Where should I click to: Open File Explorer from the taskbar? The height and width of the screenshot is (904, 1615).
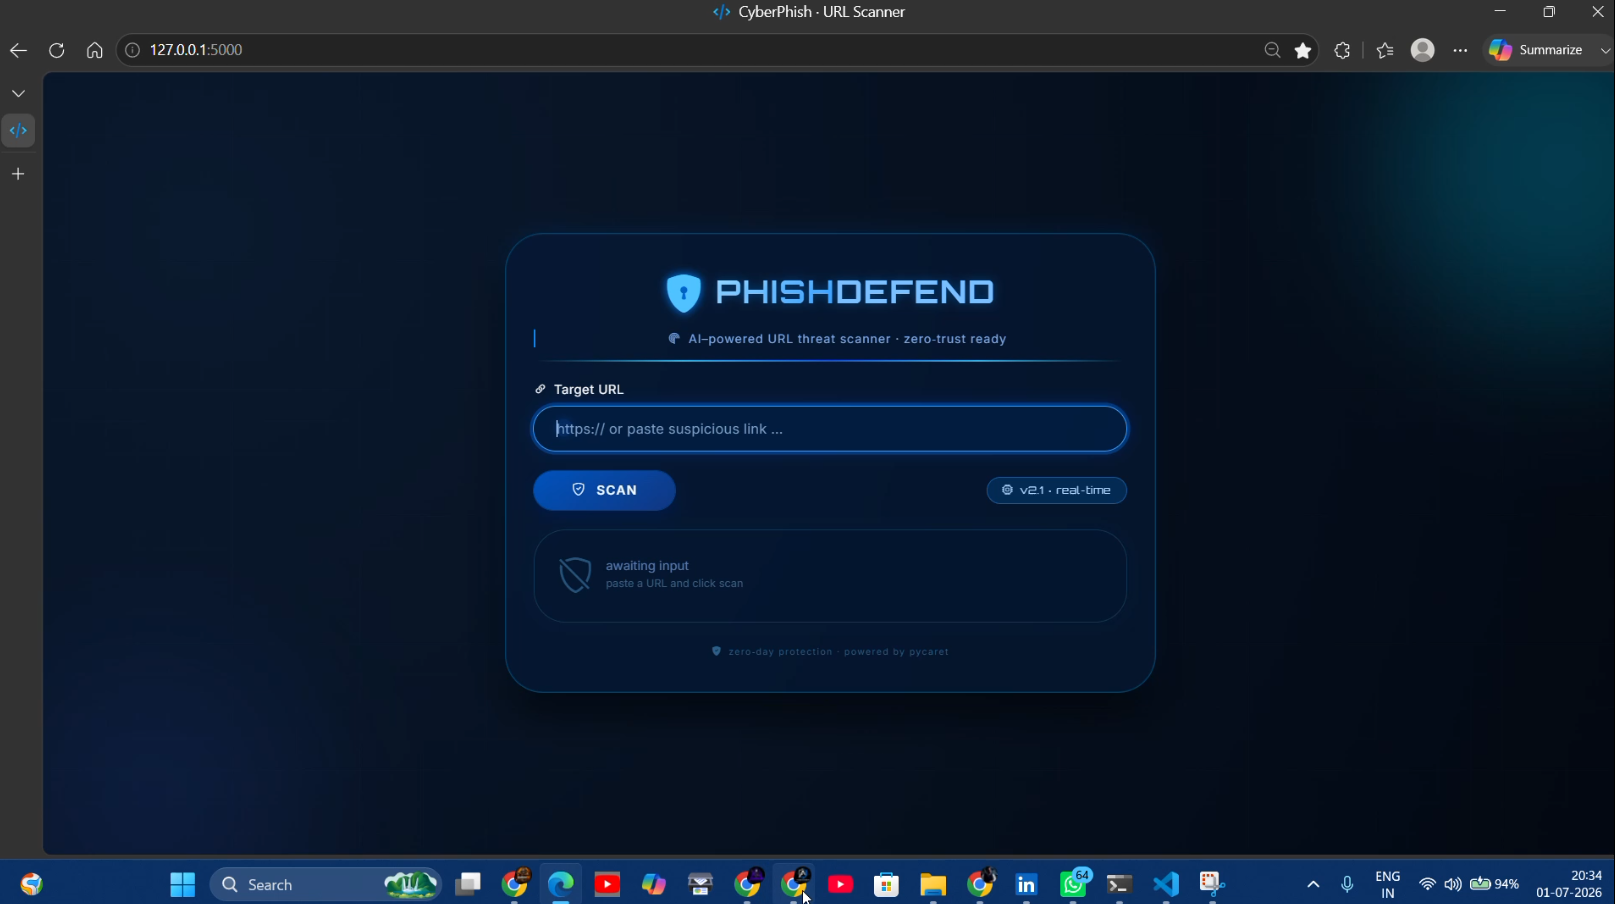pos(933,884)
